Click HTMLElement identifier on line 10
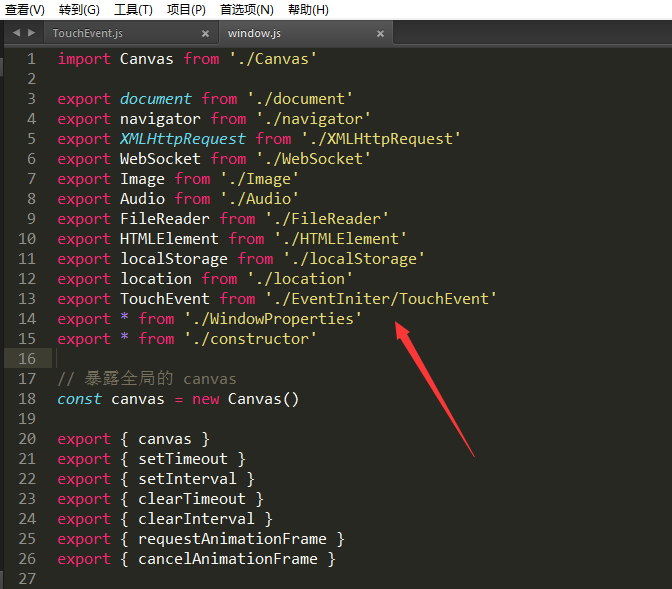The image size is (672, 589). 169,239
